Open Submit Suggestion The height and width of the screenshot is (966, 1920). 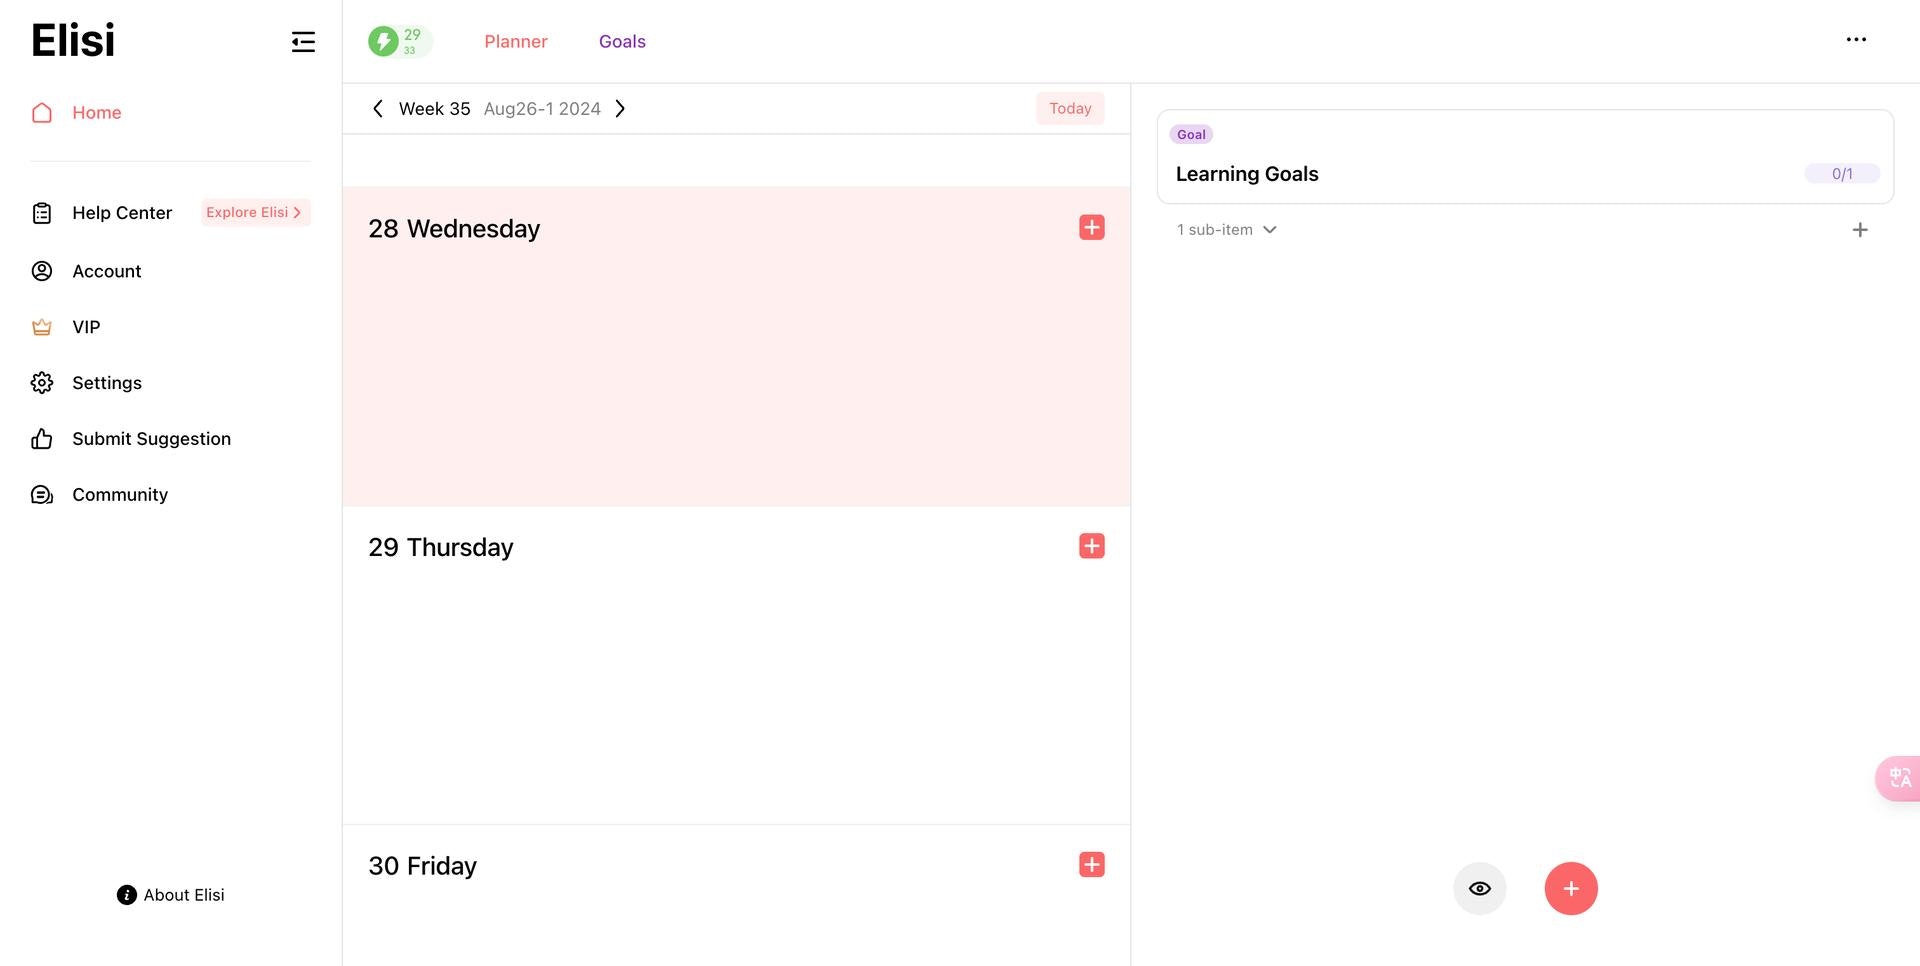click(x=151, y=439)
